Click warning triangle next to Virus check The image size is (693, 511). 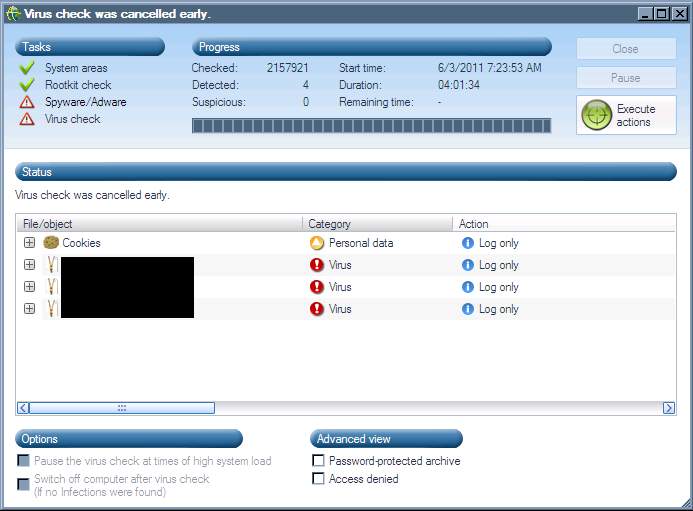point(27,119)
